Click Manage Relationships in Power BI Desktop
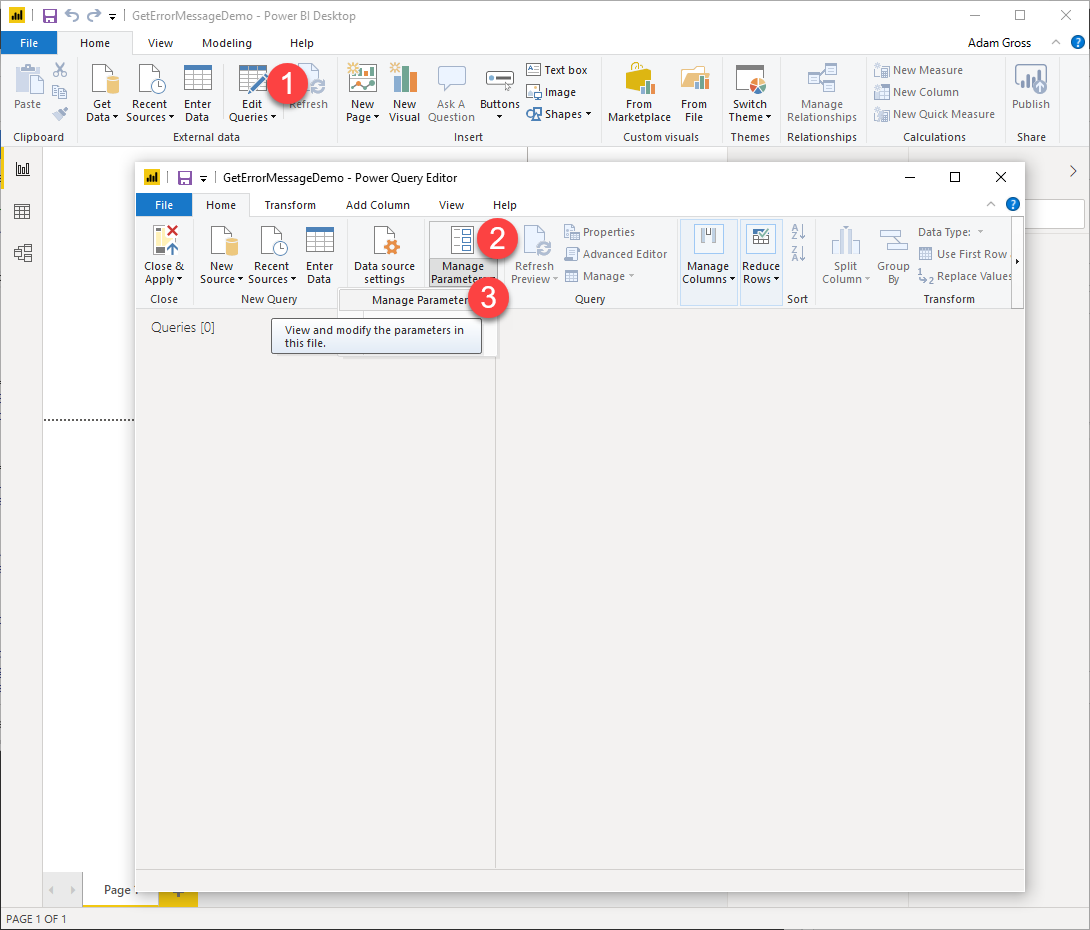This screenshot has width=1090, height=930. [822, 93]
